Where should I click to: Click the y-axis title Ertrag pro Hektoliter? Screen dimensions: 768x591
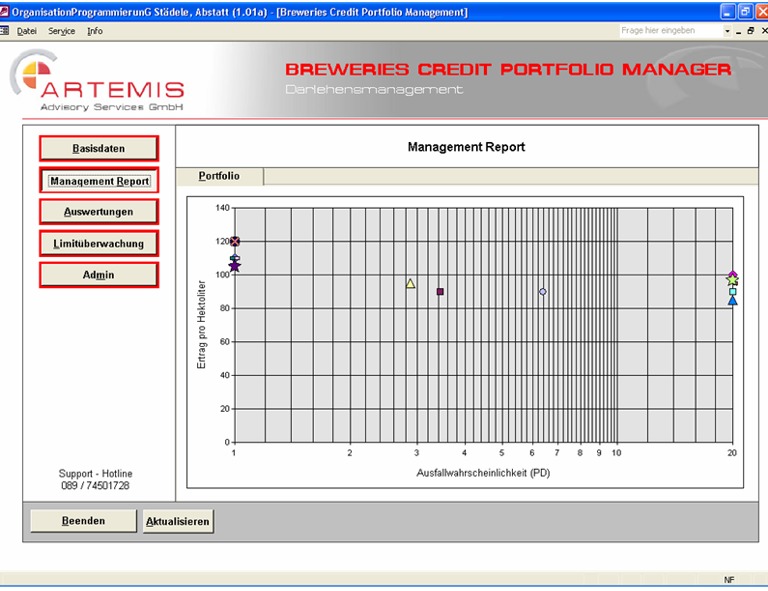201,324
